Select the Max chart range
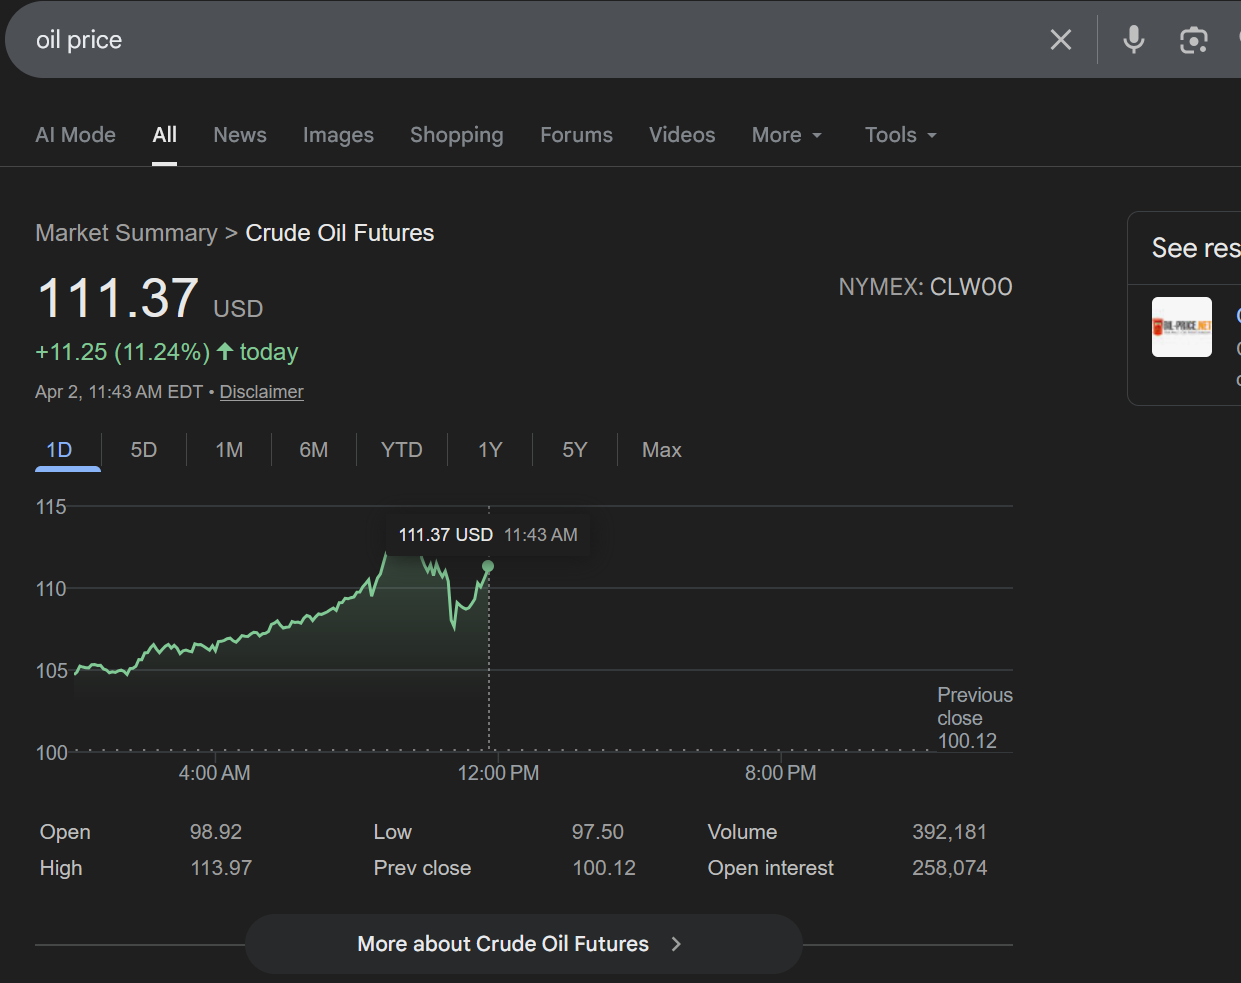Image resolution: width=1241 pixels, height=983 pixels. 662,450
